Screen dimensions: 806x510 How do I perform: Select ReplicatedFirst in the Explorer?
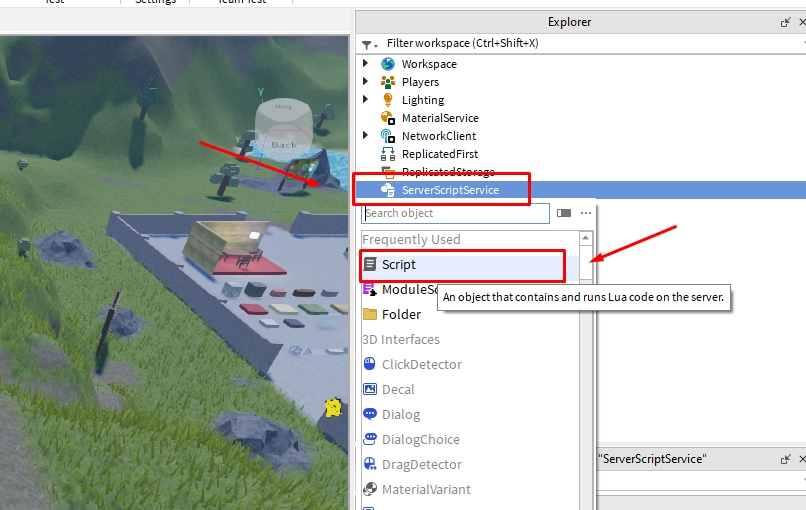(440, 154)
